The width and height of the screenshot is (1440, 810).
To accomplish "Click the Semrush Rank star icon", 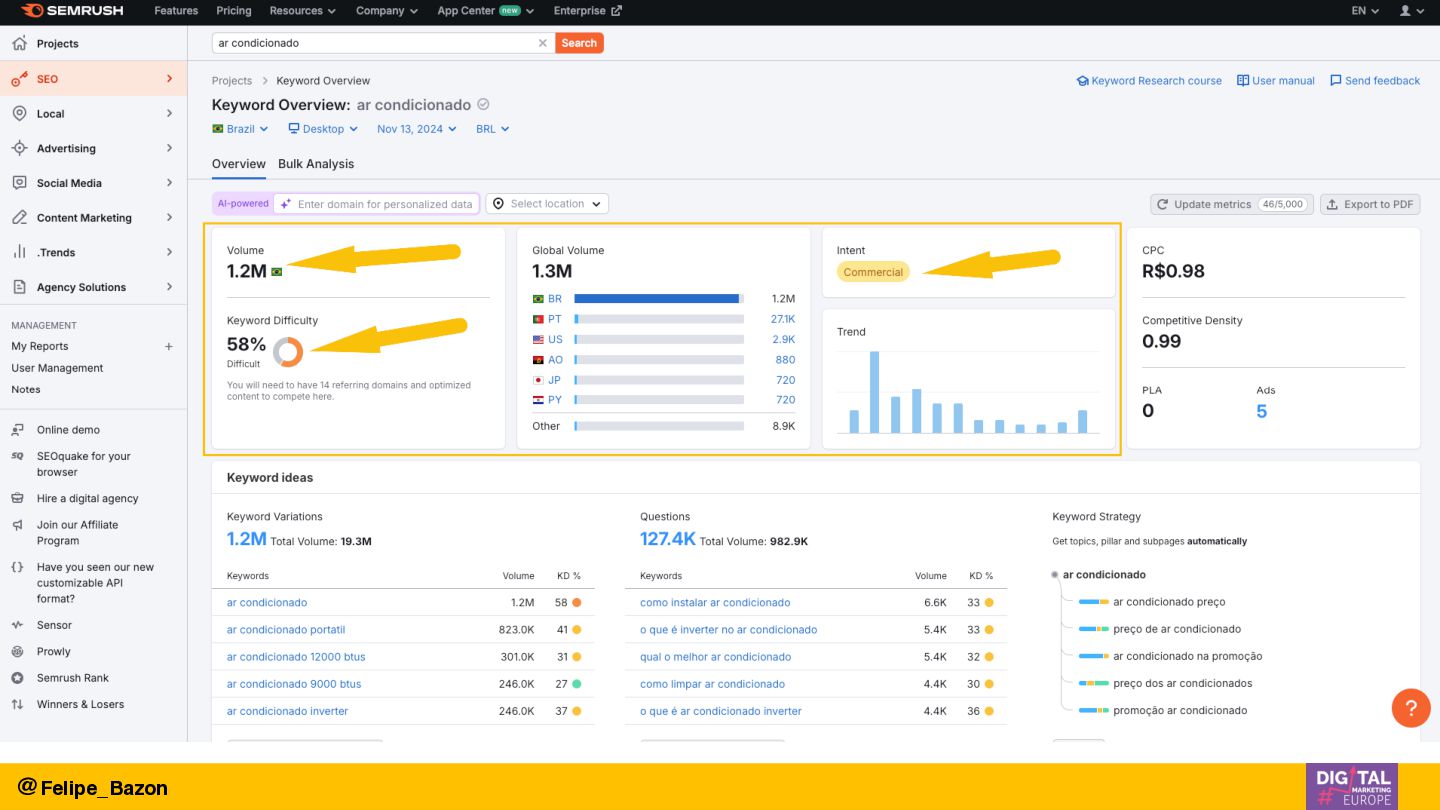I will (17, 678).
